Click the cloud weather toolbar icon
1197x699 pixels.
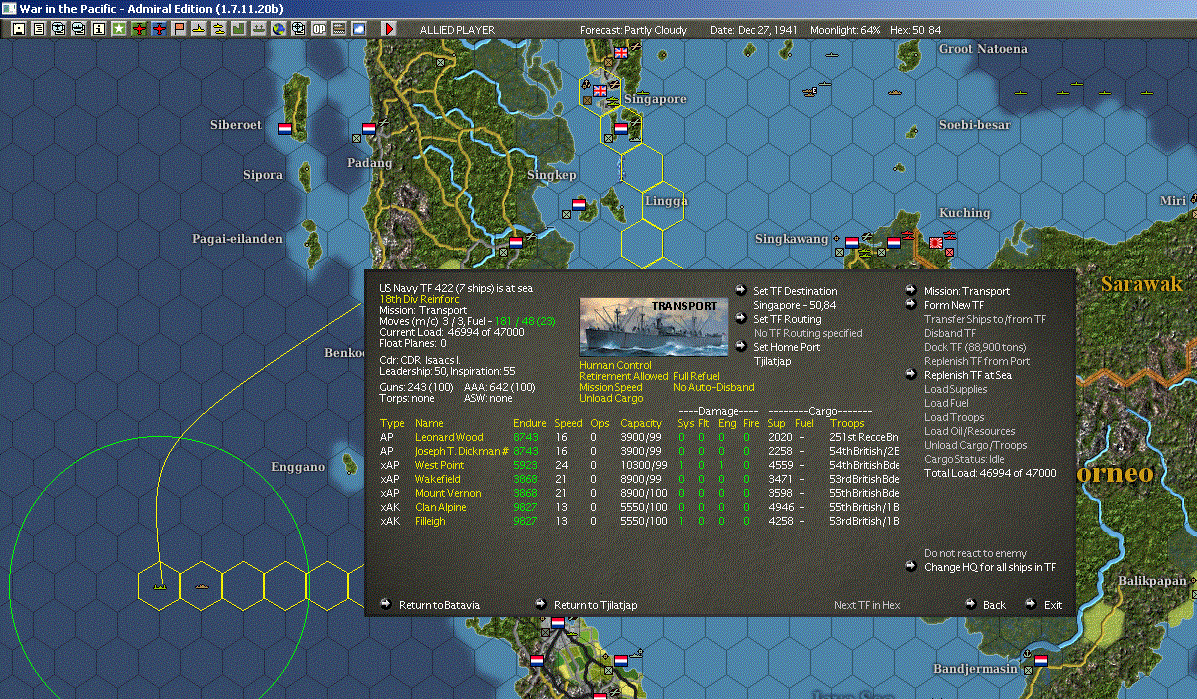click(359, 29)
